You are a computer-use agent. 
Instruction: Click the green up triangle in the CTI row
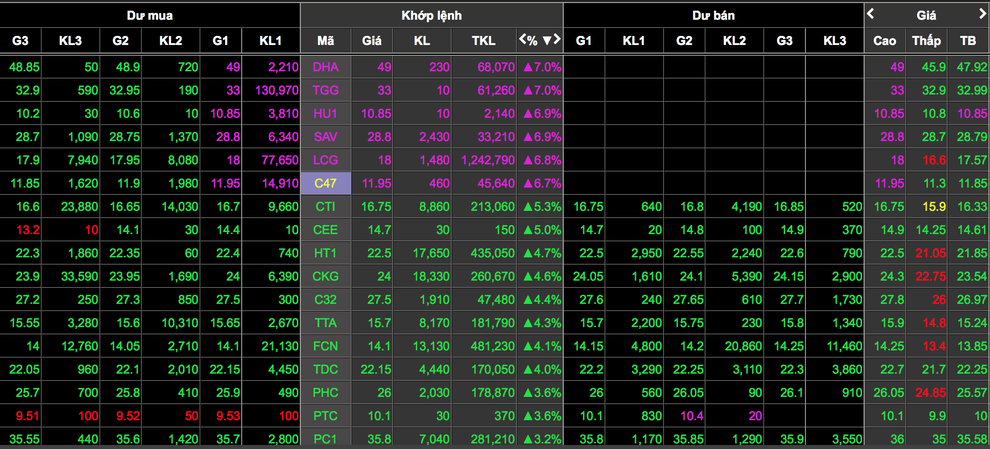(527, 206)
